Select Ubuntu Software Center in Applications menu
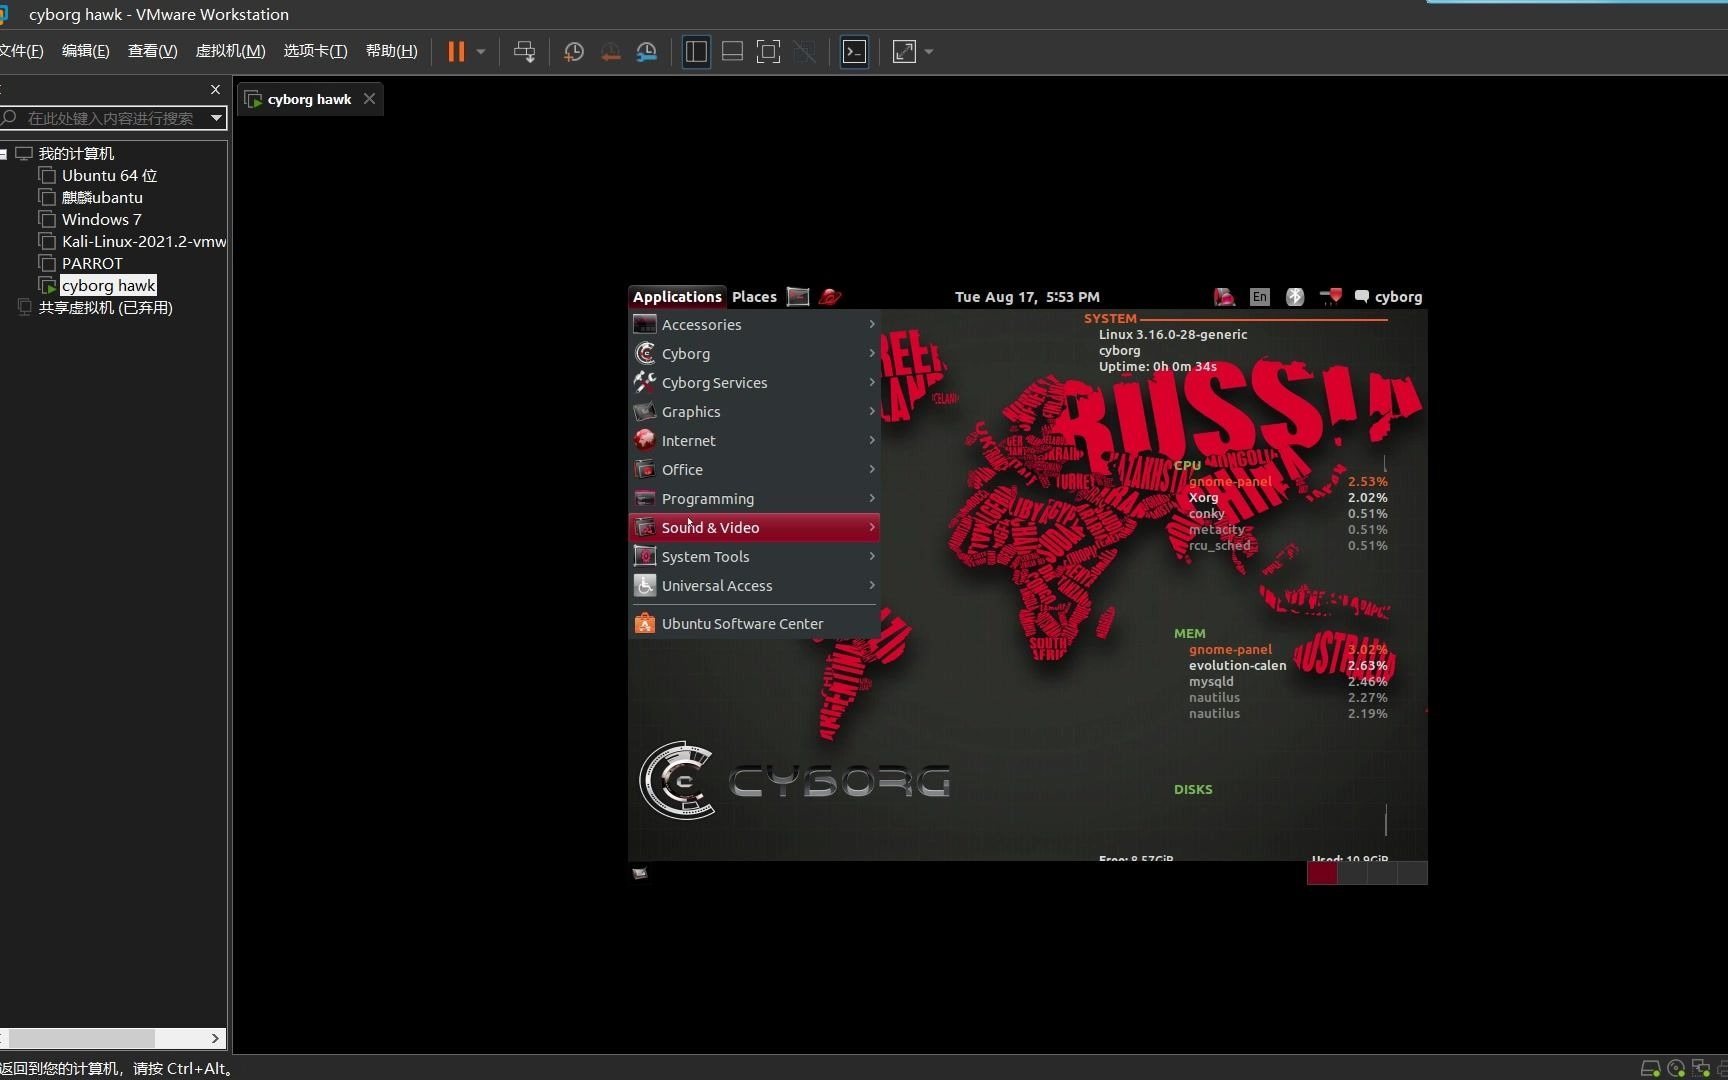Viewport: 1728px width, 1080px height. coord(742,623)
